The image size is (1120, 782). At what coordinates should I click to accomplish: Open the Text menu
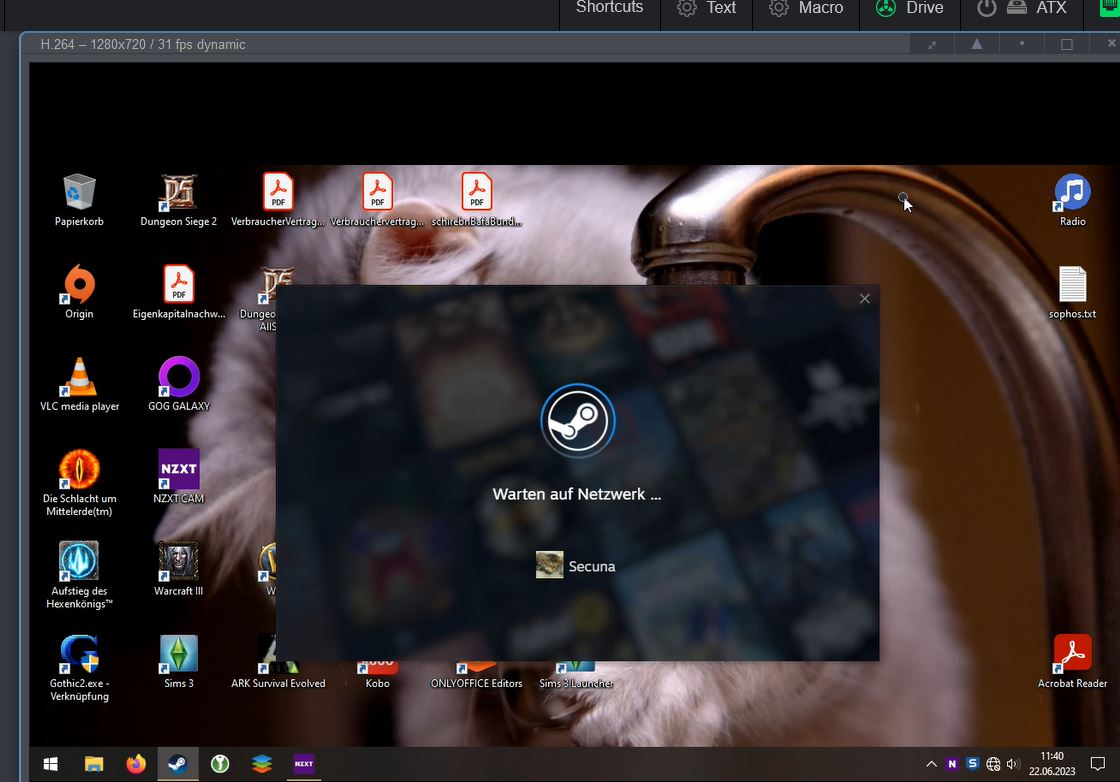[x=706, y=8]
